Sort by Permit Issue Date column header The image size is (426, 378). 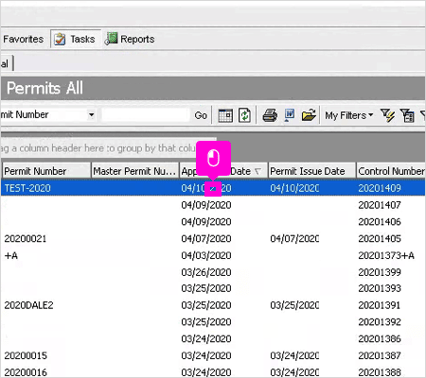click(312, 171)
